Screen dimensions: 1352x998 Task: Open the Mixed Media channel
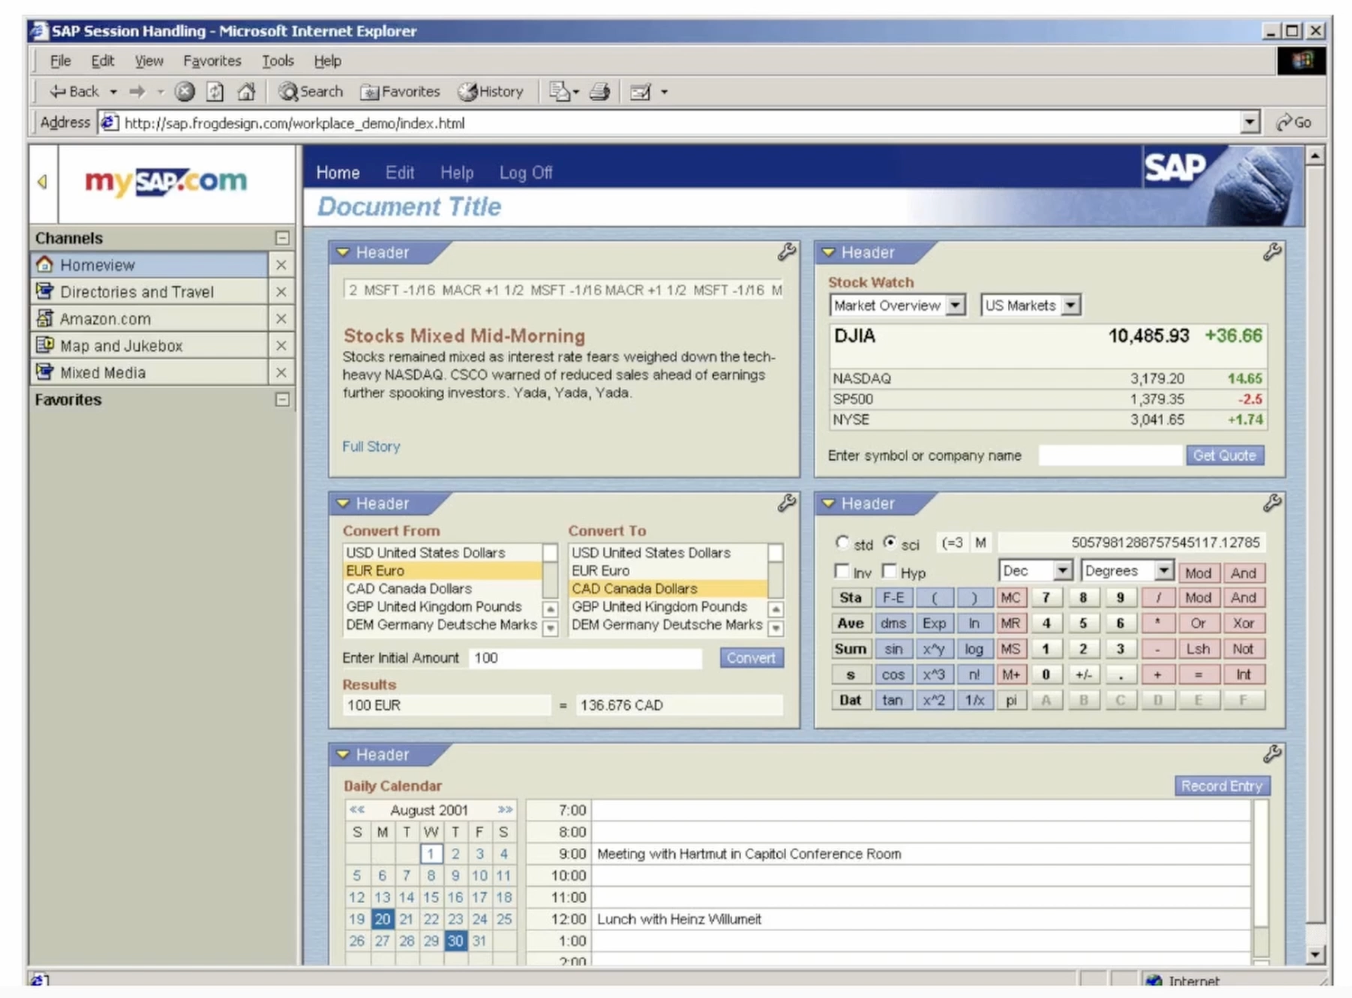pos(150,373)
